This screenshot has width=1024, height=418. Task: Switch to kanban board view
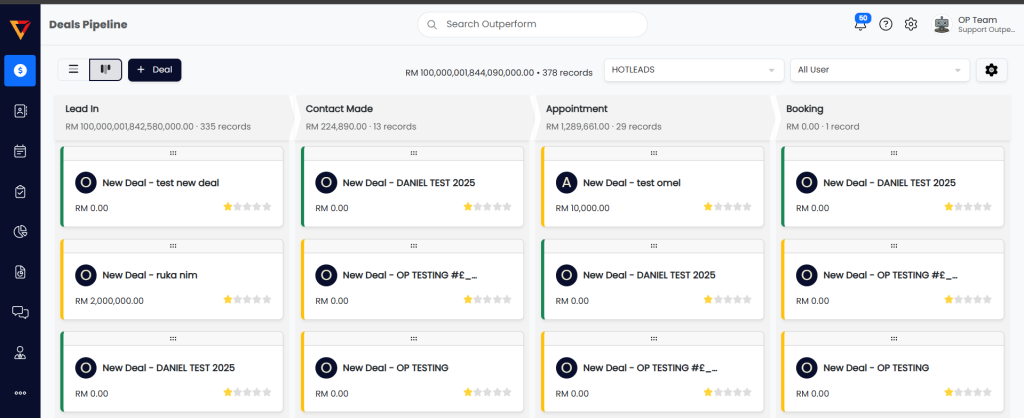pyautogui.click(x=105, y=69)
